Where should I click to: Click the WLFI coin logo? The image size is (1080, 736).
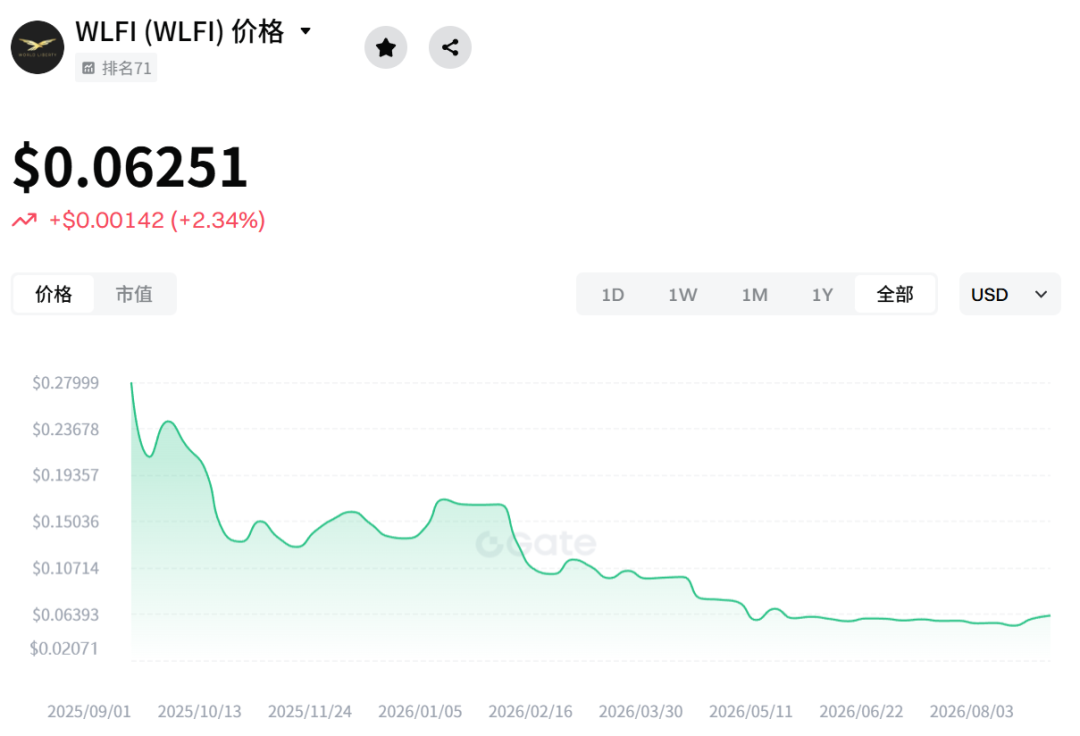(x=37, y=48)
